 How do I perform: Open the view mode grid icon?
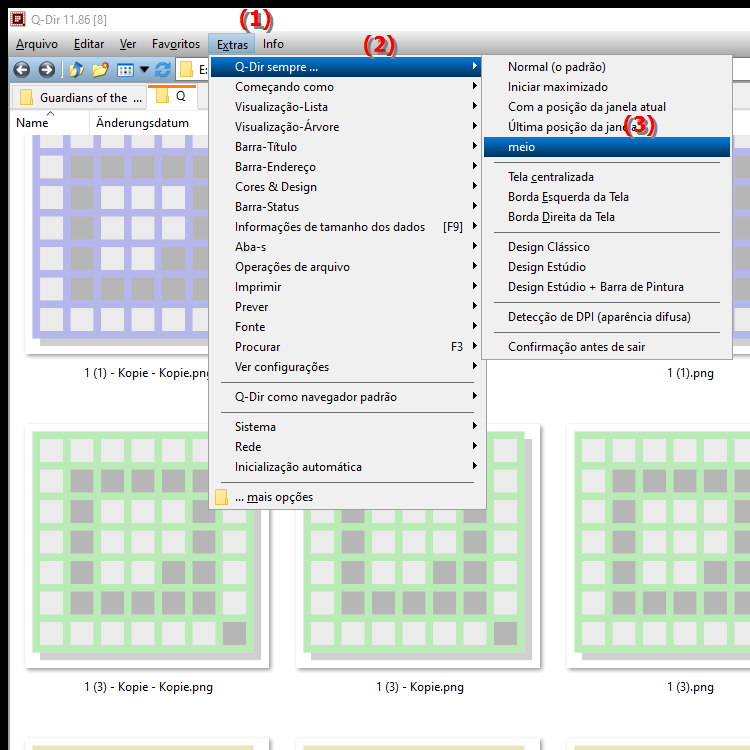125,70
